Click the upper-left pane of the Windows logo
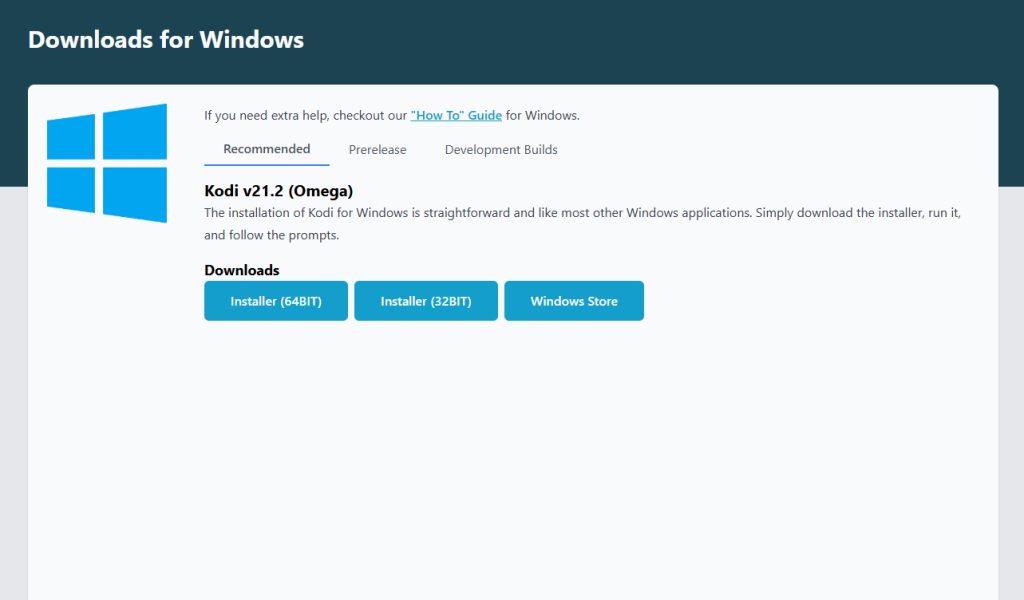 72,137
